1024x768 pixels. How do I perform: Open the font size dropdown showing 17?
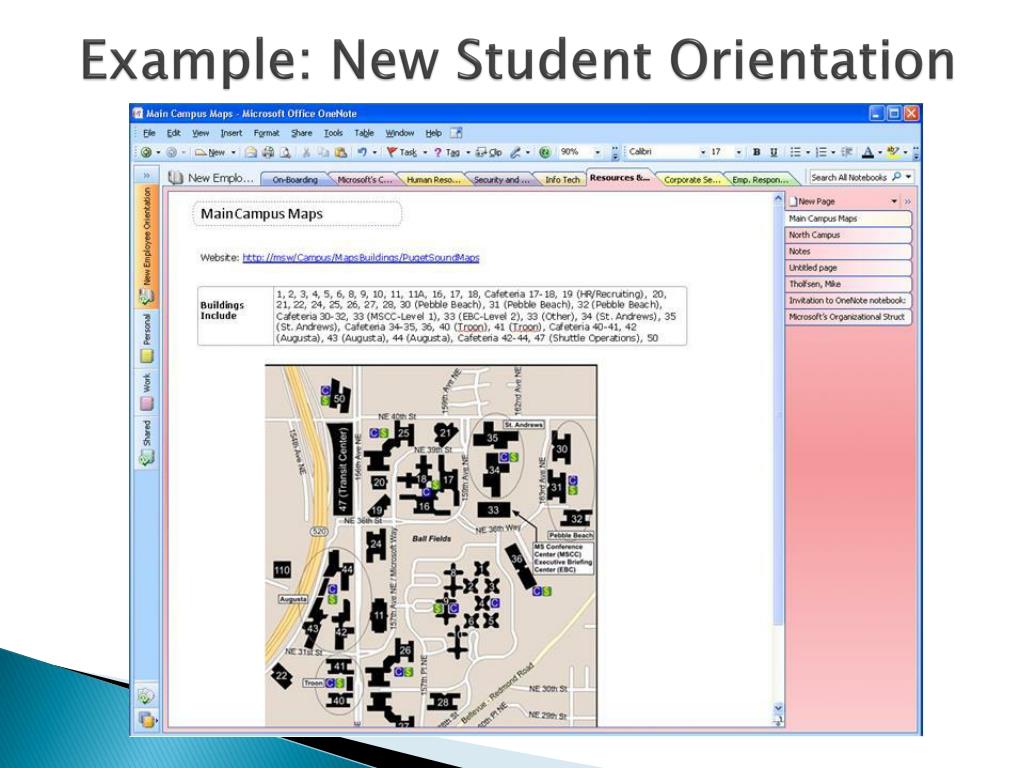click(739, 152)
